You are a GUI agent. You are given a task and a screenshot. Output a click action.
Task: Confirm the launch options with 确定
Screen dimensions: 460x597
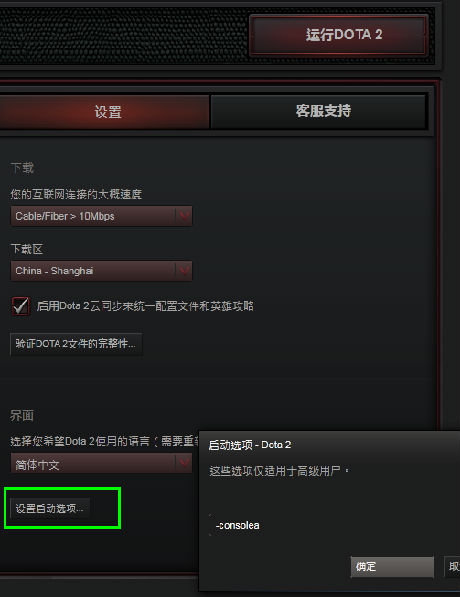(392, 567)
